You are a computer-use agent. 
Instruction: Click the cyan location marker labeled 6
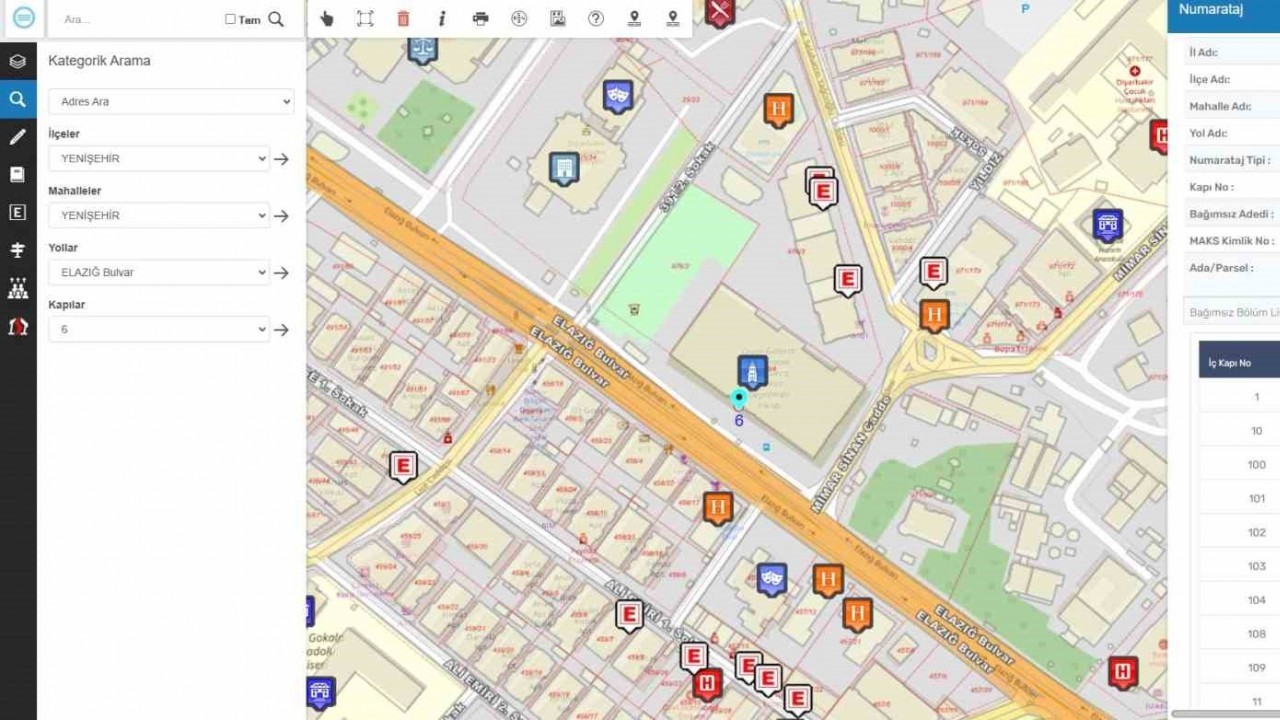pyautogui.click(x=739, y=398)
